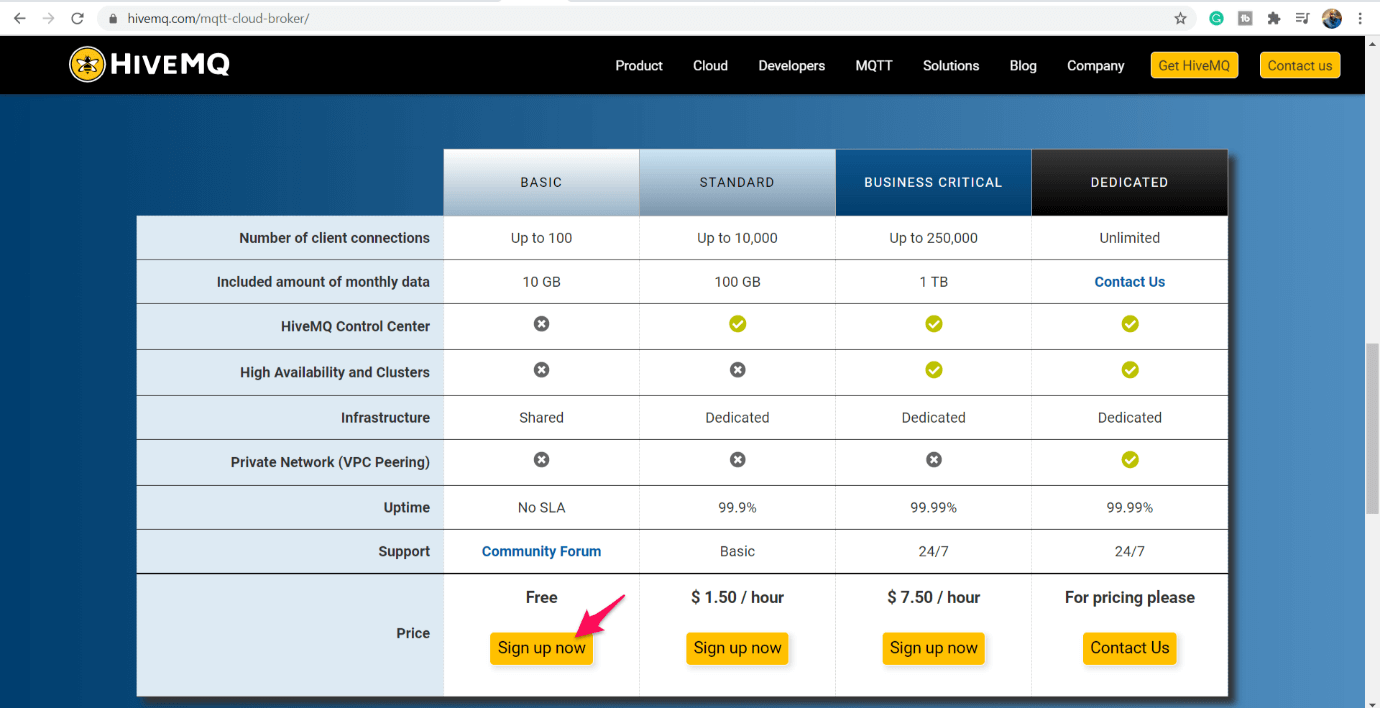Click the site lock icon
This screenshot has height=708, width=1380.
(111, 19)
